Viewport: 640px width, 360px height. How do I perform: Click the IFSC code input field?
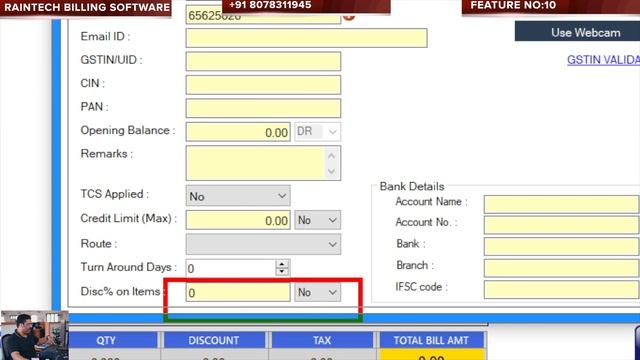(x=562, y=289)
